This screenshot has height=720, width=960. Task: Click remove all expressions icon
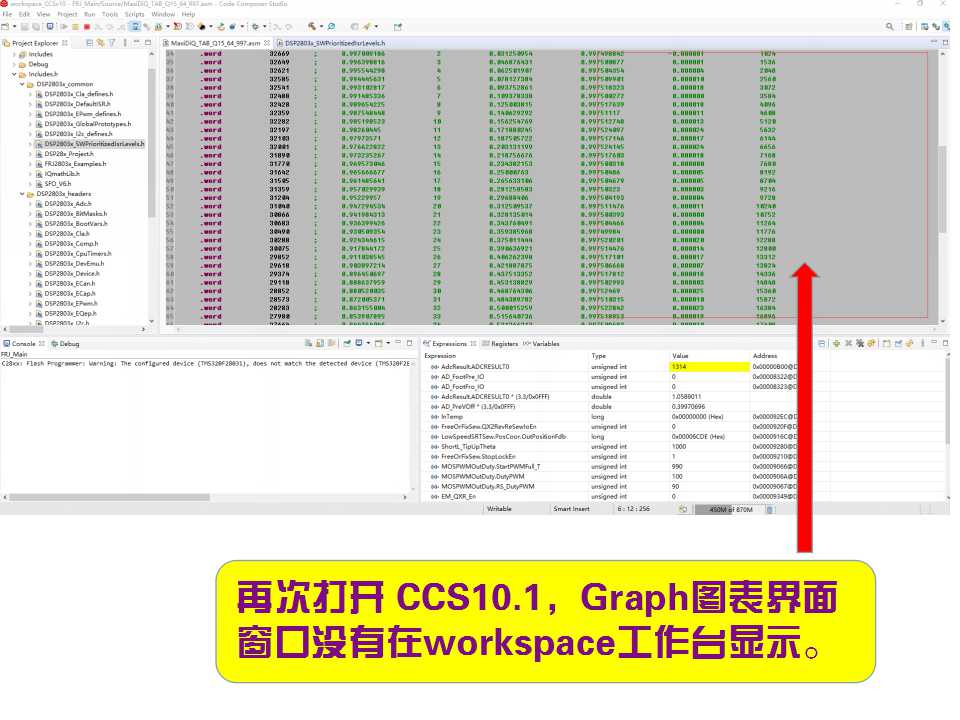860,343
